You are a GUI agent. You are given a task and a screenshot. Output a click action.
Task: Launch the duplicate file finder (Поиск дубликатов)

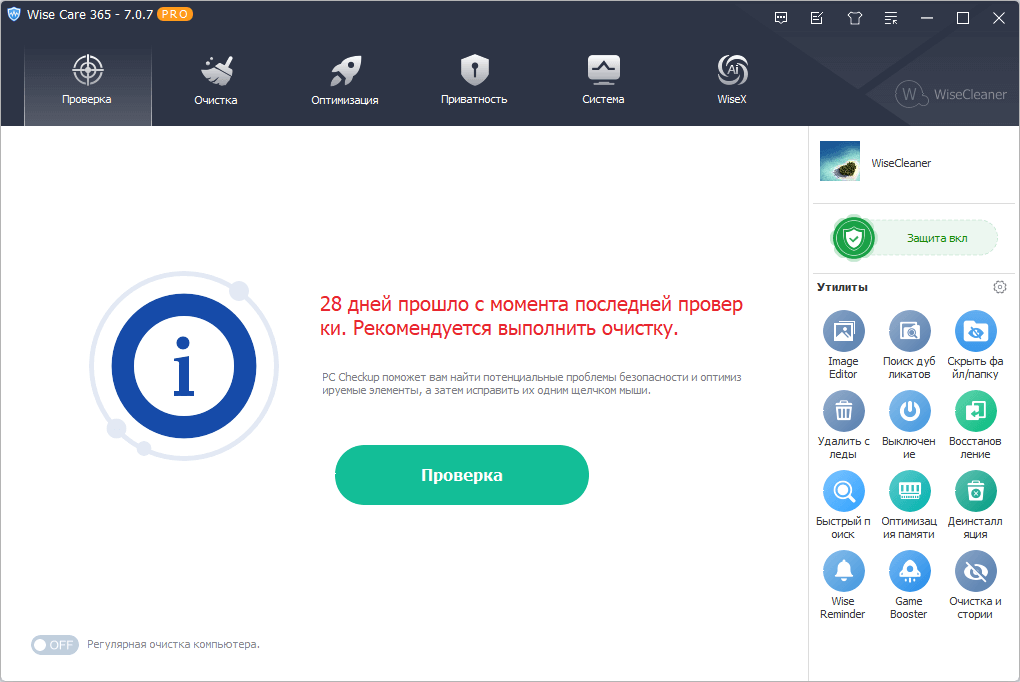909,333
